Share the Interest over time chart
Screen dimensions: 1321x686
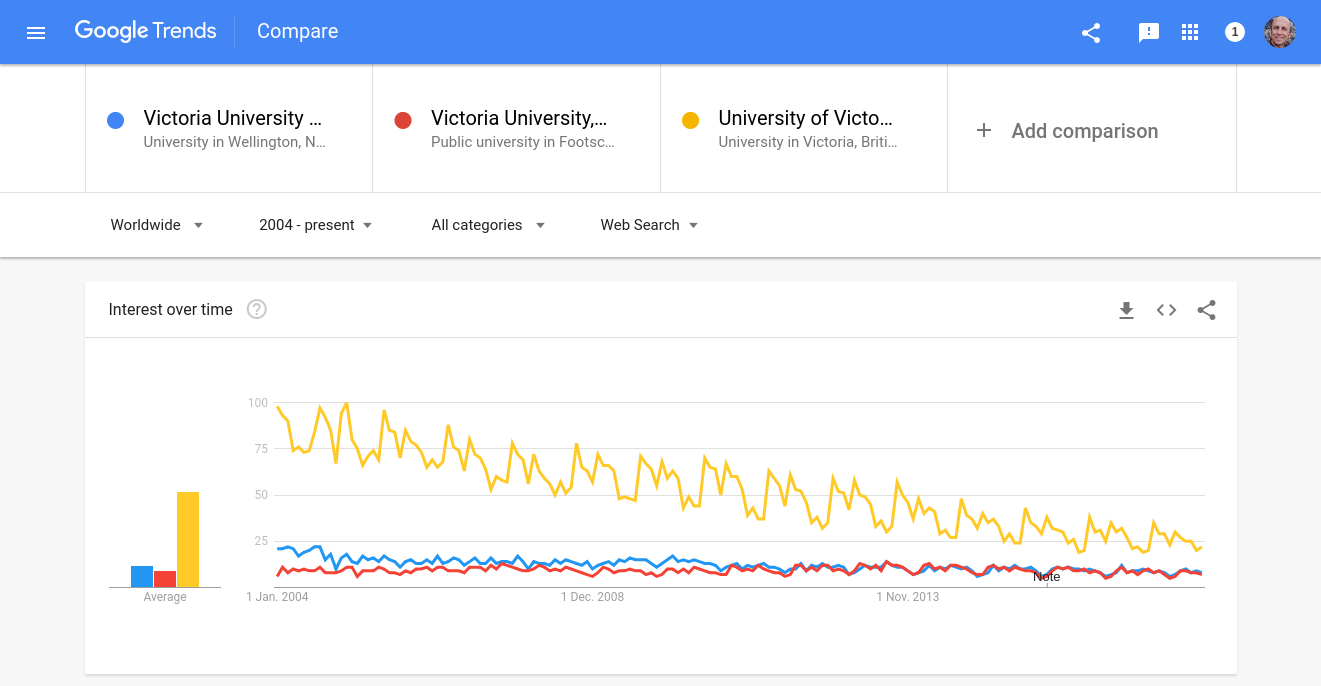1207,310
